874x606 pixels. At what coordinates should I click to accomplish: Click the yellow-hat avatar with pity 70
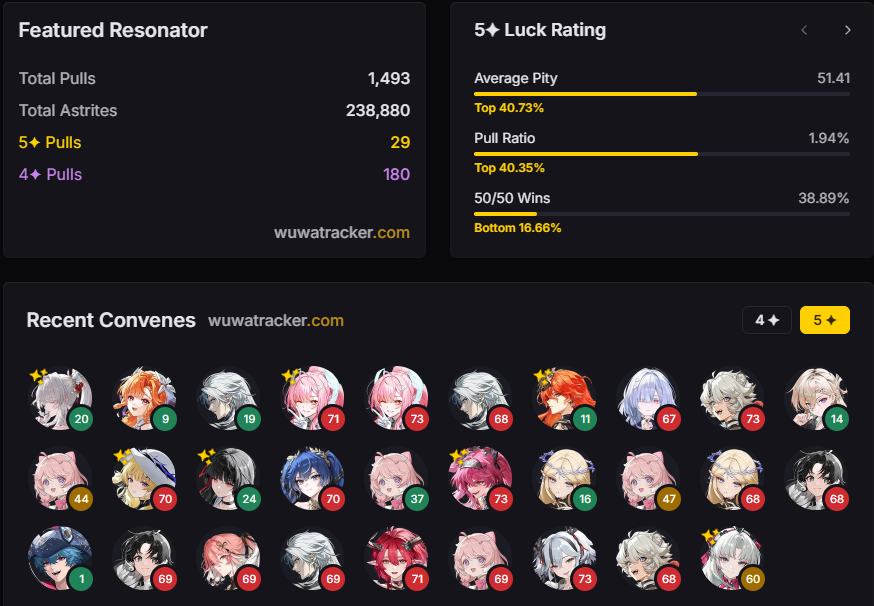[144, 479]
